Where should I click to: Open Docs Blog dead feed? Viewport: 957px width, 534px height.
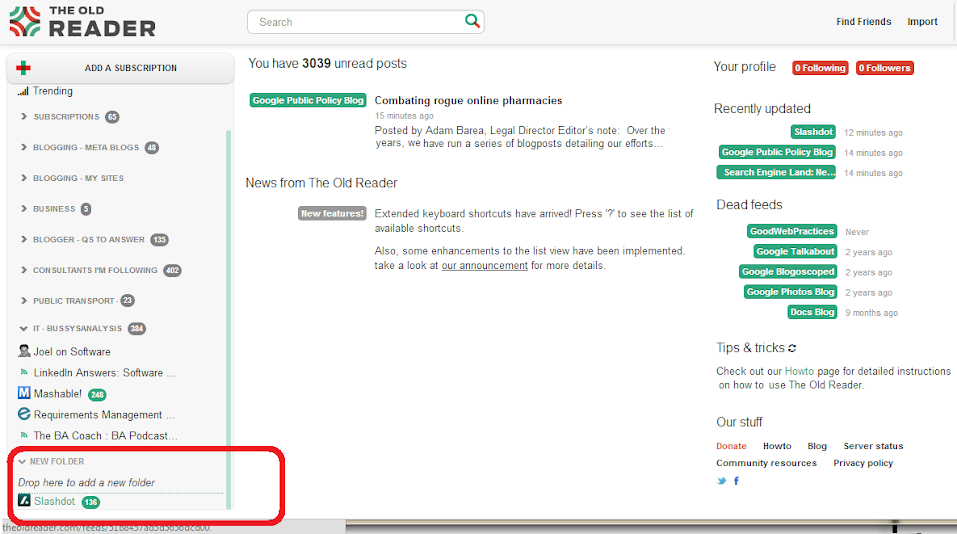tap(812, 312)
